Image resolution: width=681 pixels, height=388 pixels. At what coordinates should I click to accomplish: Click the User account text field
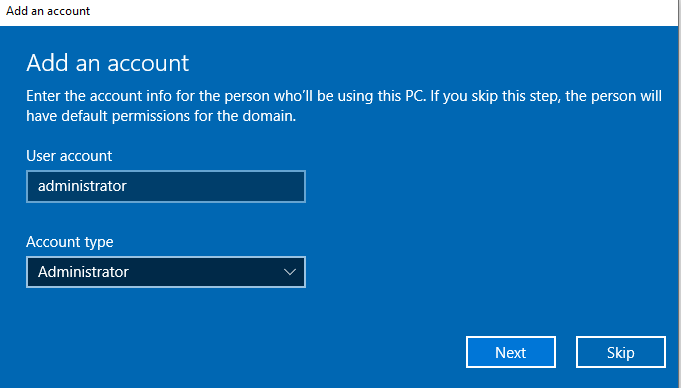tap(166, 186)
